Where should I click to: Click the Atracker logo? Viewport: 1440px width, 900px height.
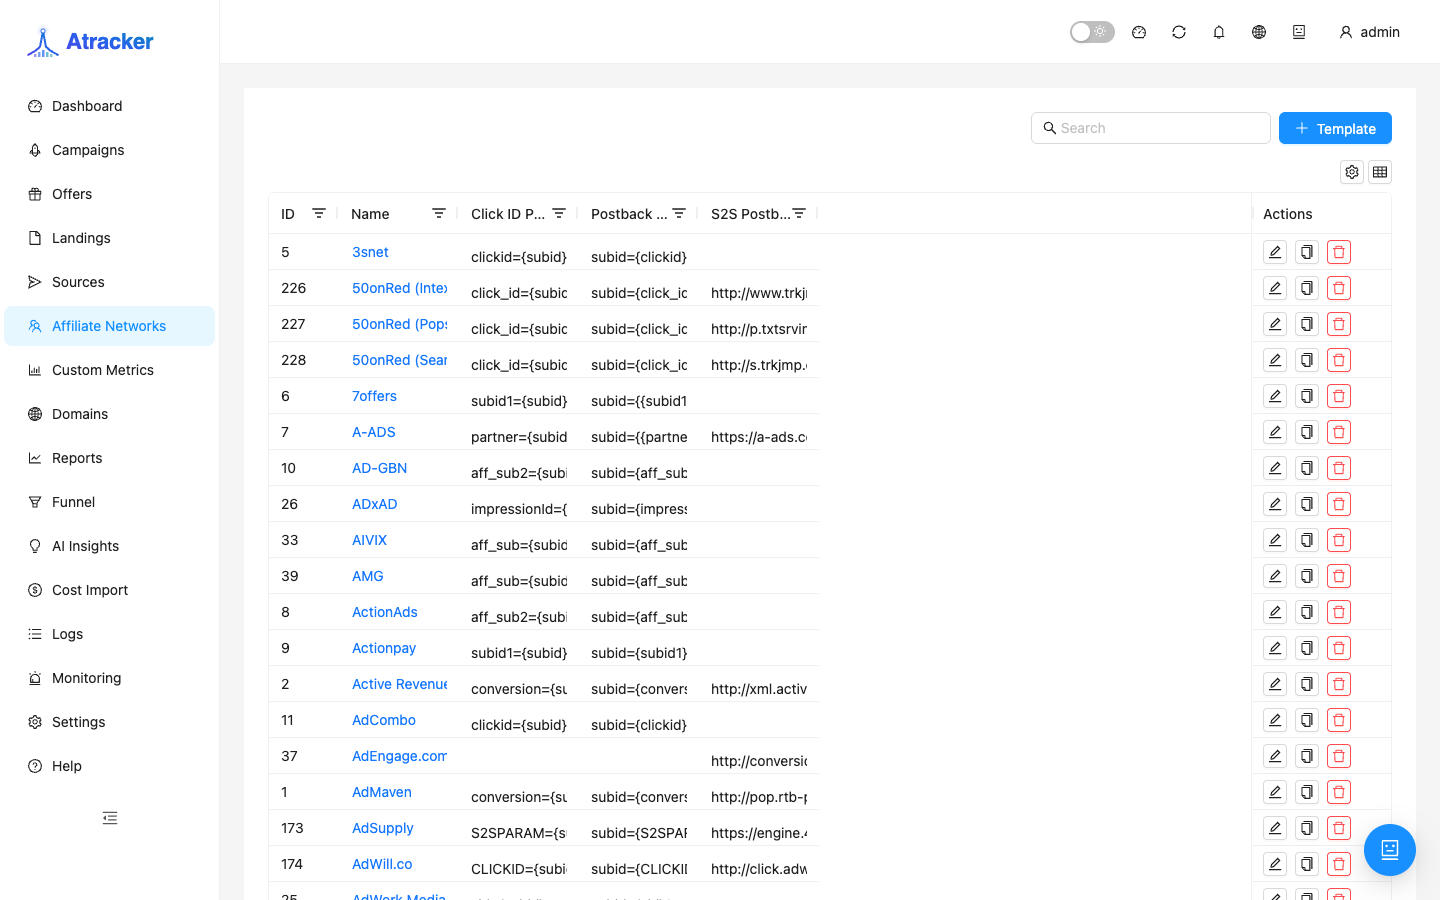point(90,41)
